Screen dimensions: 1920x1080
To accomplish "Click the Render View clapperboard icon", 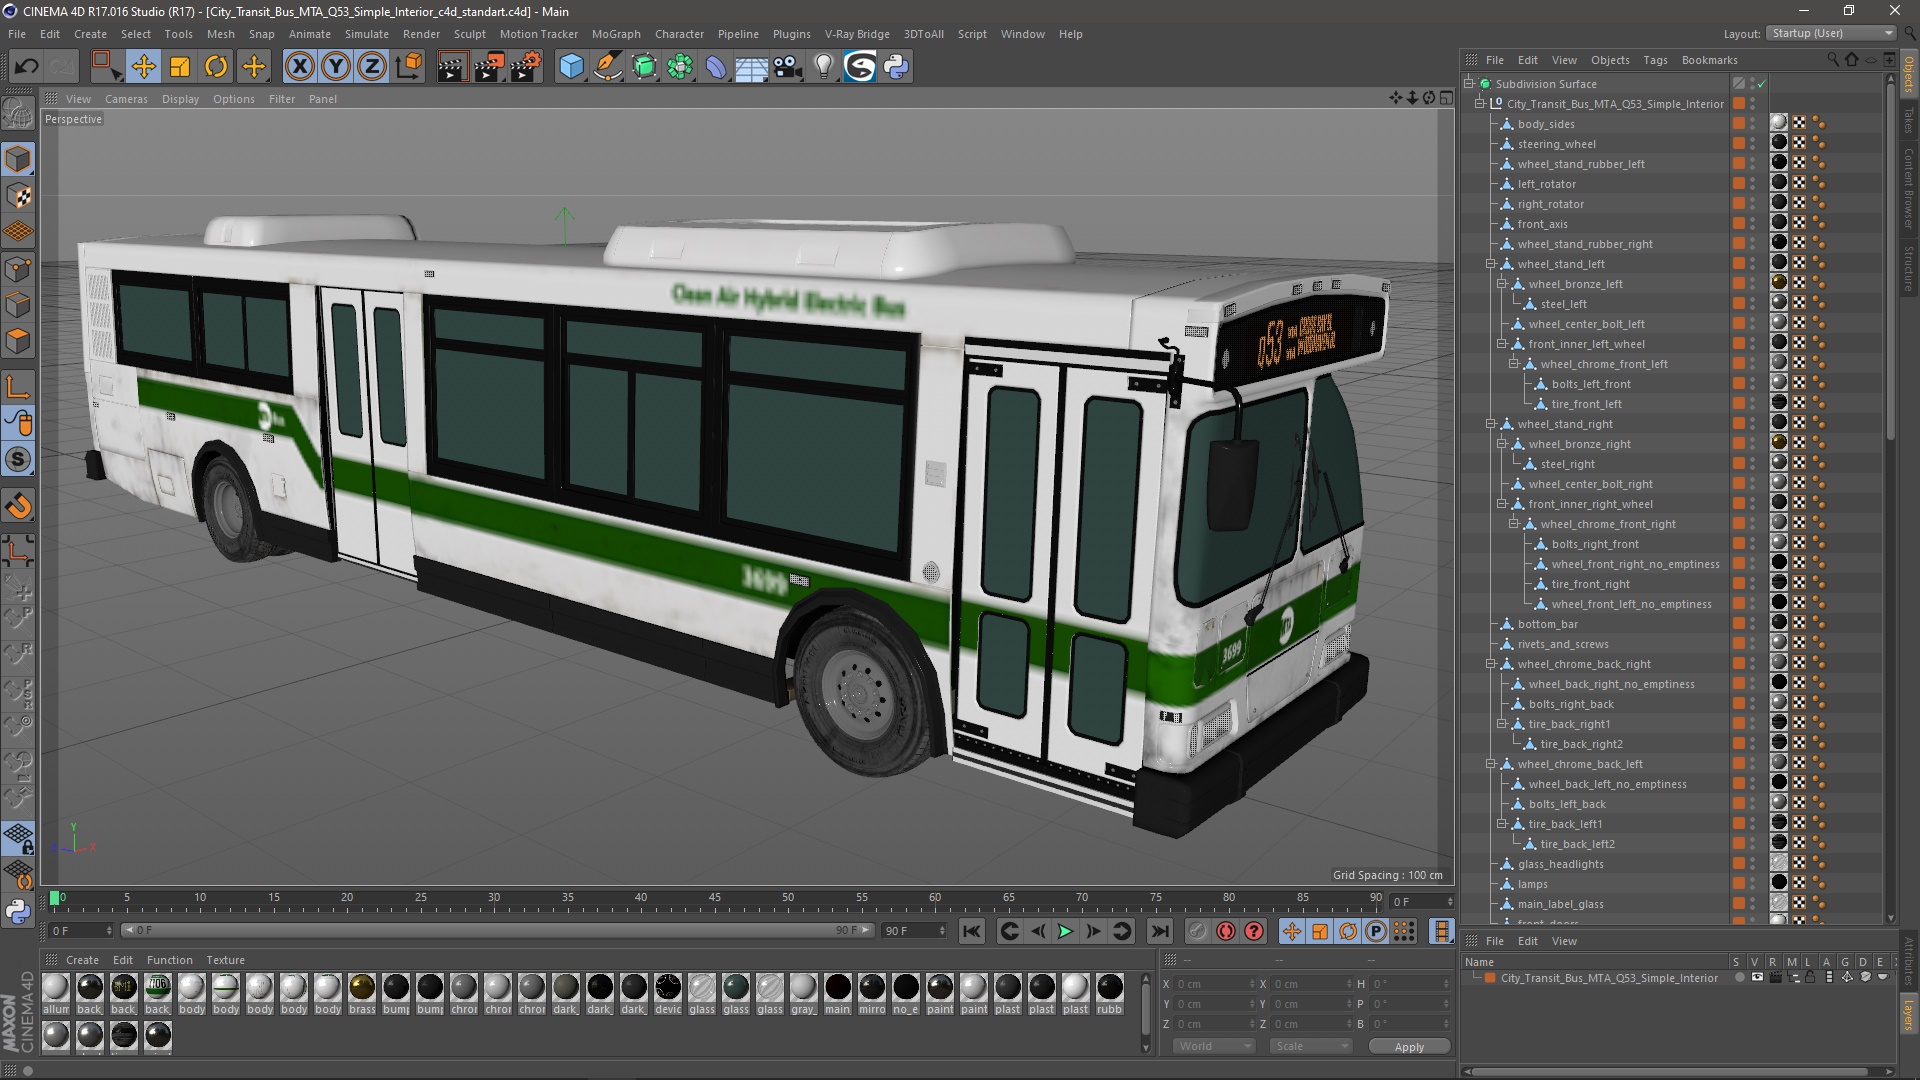I will tap(452, 66).
